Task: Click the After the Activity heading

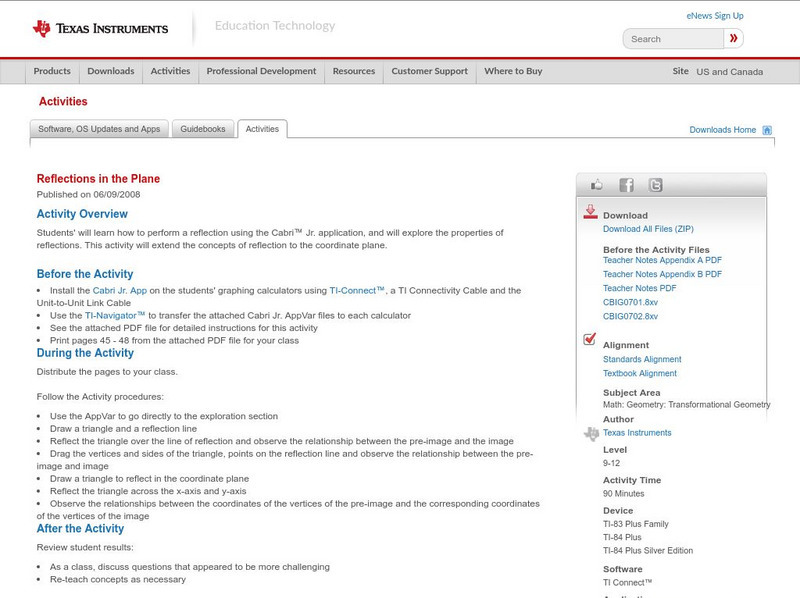Action: point(80,529)
